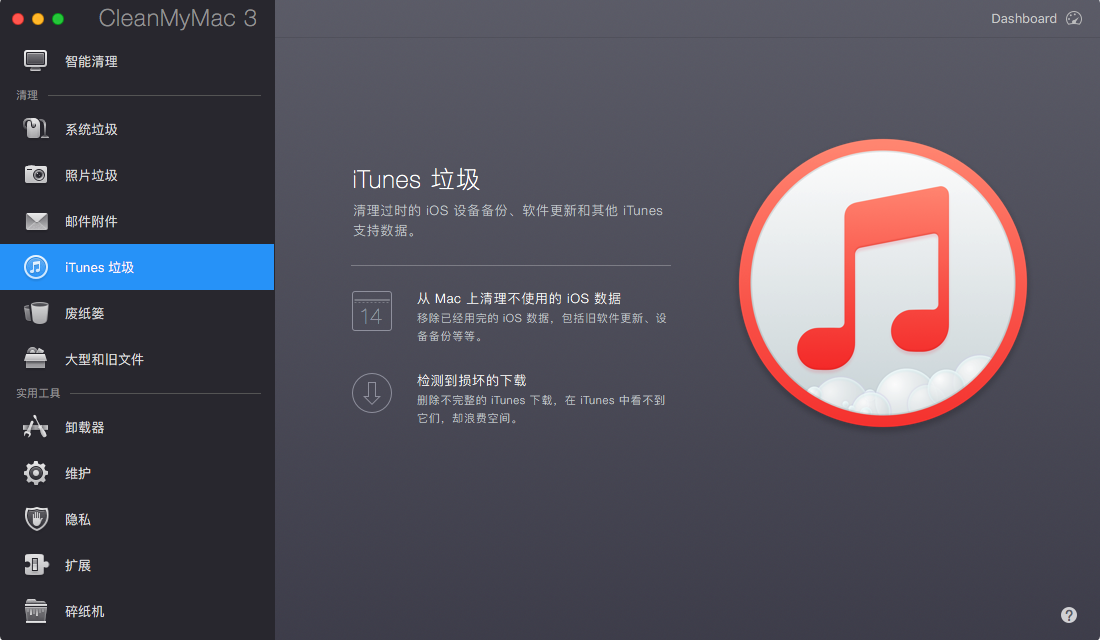Click the 大型和旧文件 box icon
The height and width of the screenshot is (640, 1100).
35,359
